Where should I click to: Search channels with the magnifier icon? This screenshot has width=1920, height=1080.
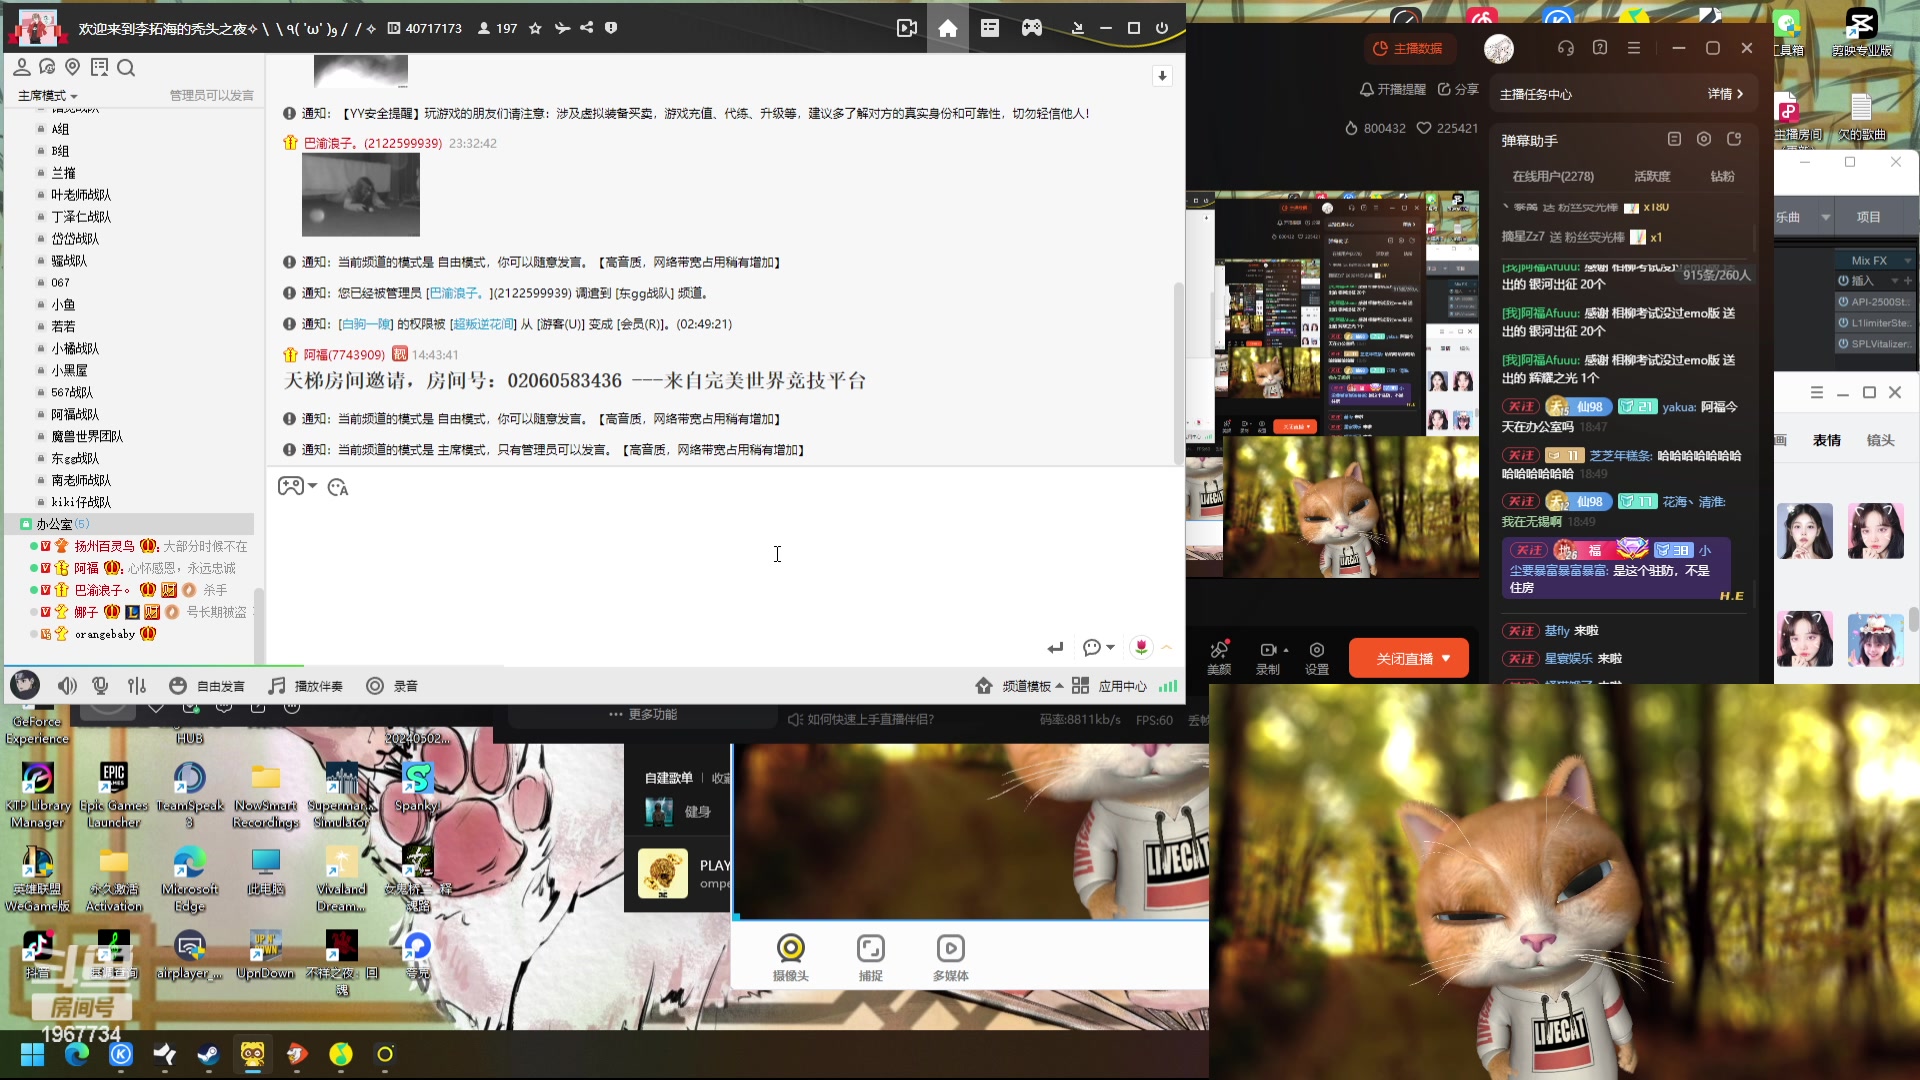126,67
